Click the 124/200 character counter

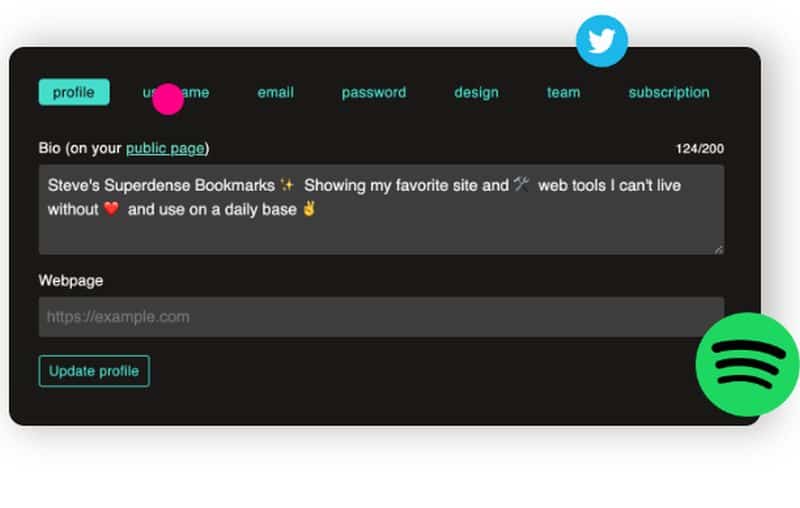pyautogui.click(x=699, y=149)
